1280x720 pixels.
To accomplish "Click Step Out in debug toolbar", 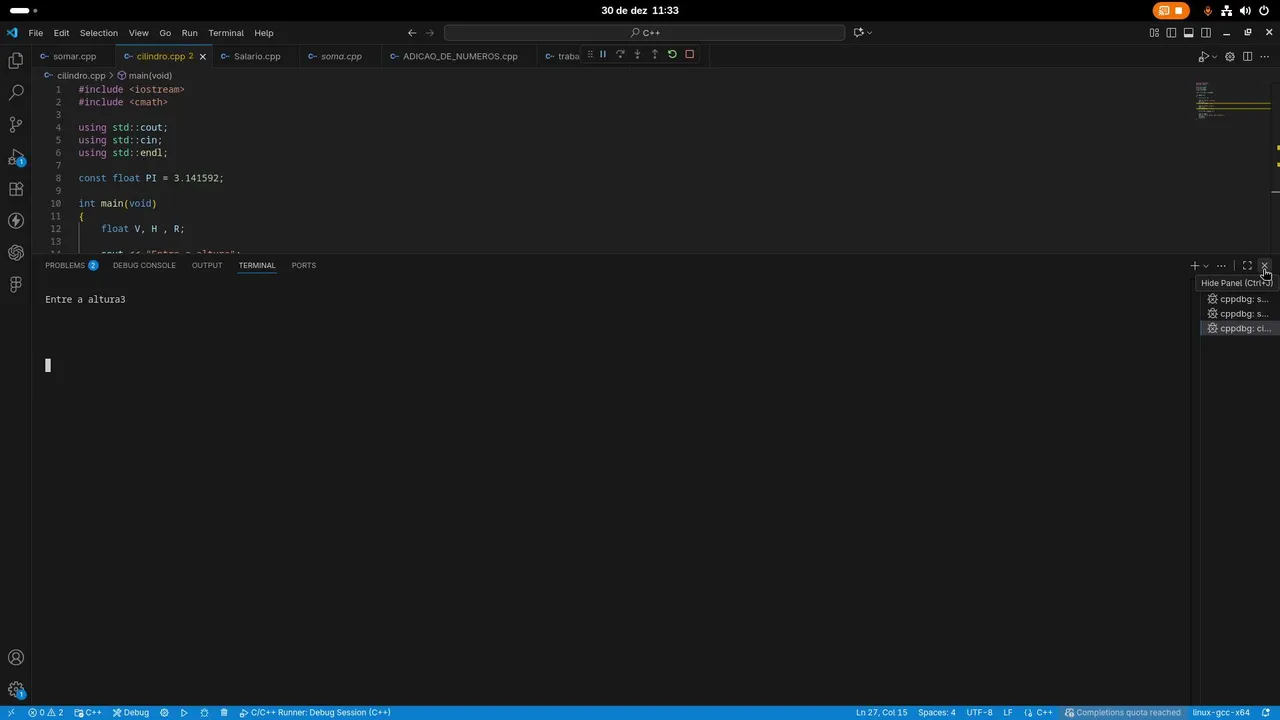I will [x=654, y=54].
